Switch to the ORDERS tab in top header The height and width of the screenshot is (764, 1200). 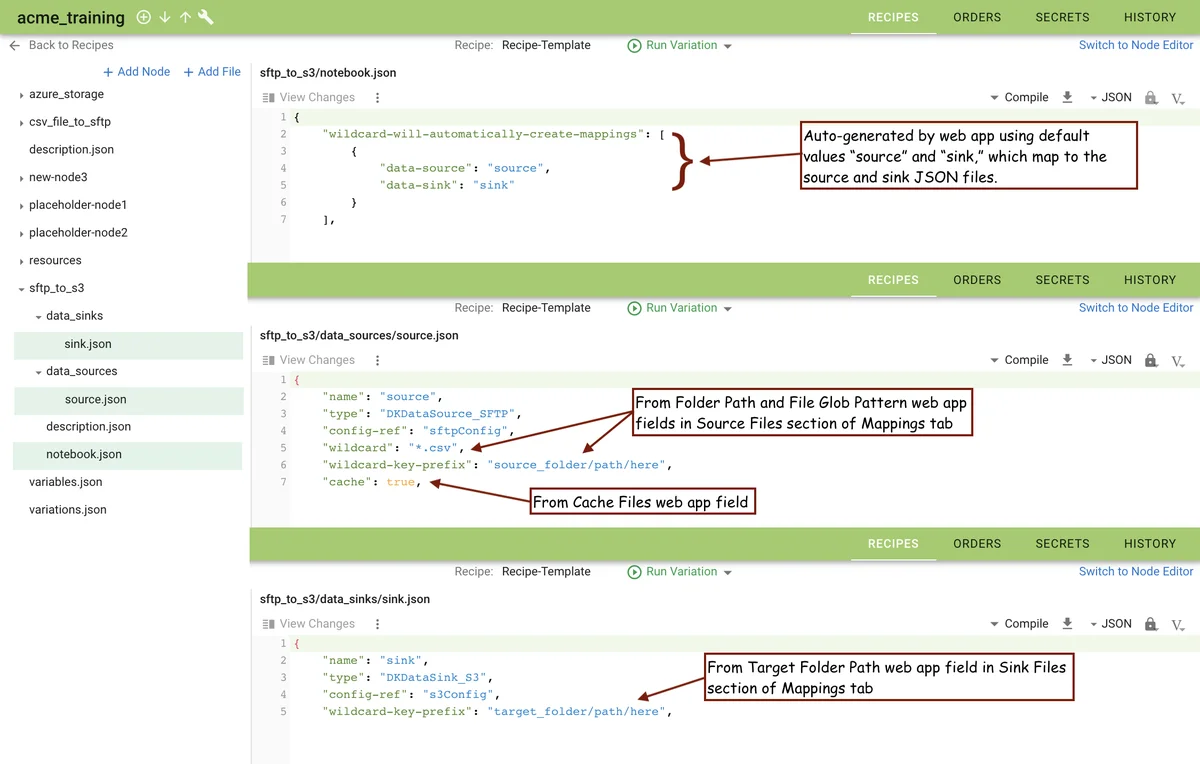tap(977, 17)
